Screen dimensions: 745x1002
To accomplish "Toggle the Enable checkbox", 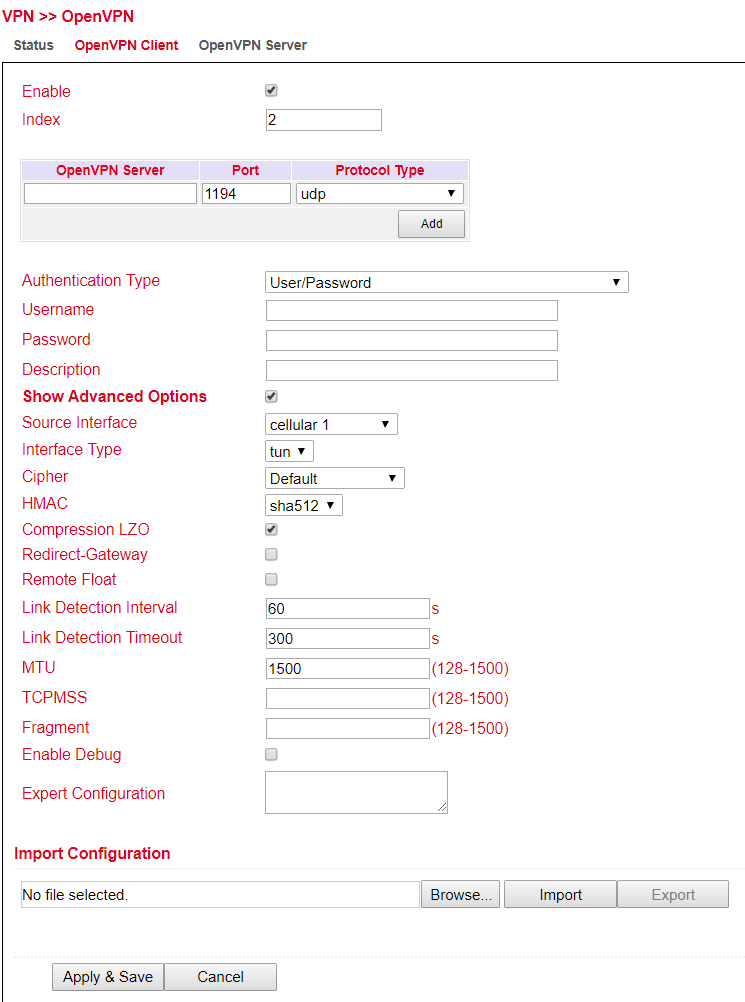I will pos(271,91).
